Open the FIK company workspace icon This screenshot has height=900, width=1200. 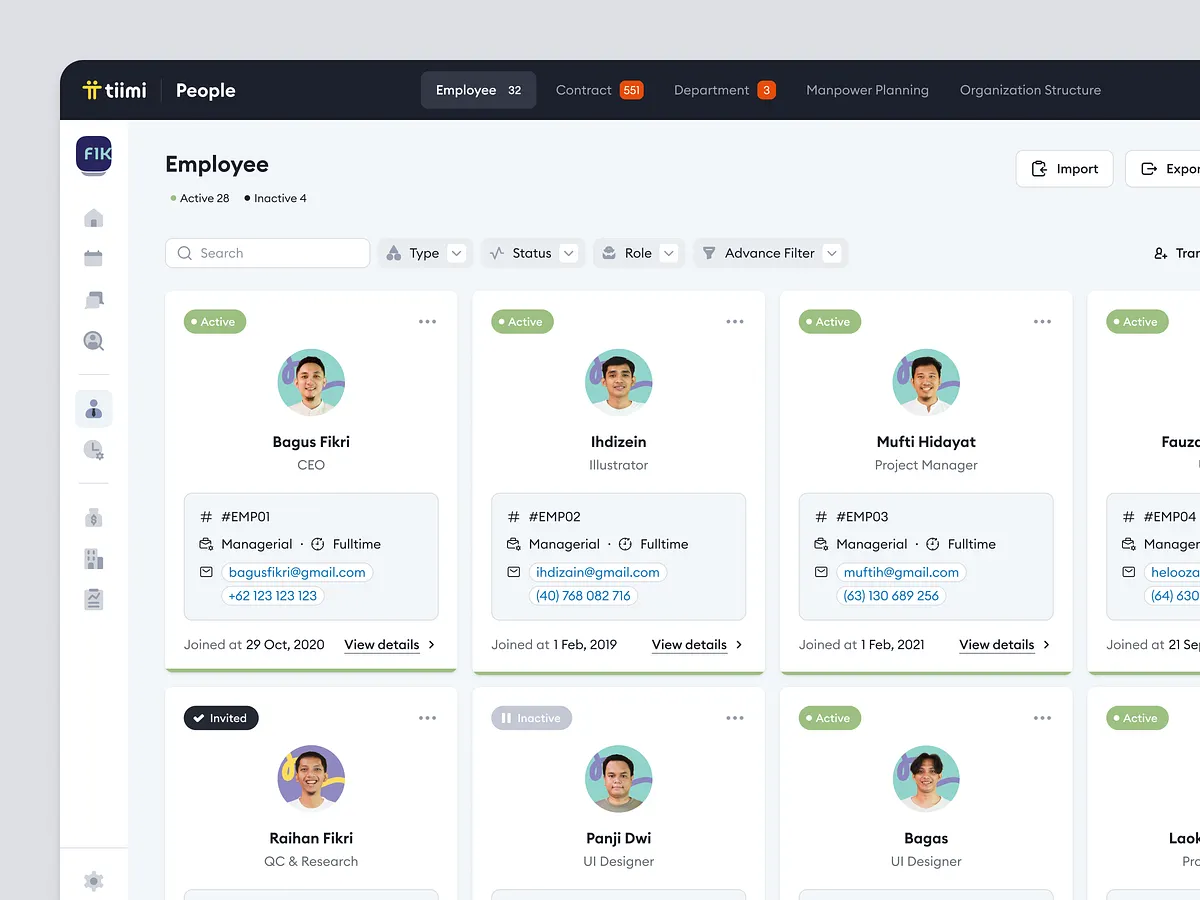tap(94, 156)
